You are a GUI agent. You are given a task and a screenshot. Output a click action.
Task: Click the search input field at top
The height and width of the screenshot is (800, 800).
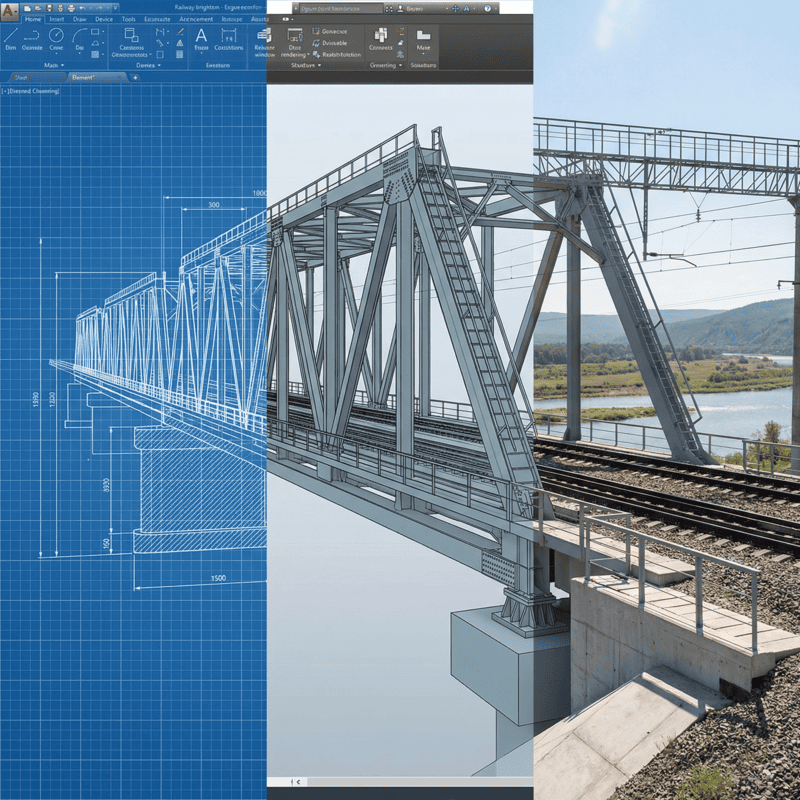point(338,9)
